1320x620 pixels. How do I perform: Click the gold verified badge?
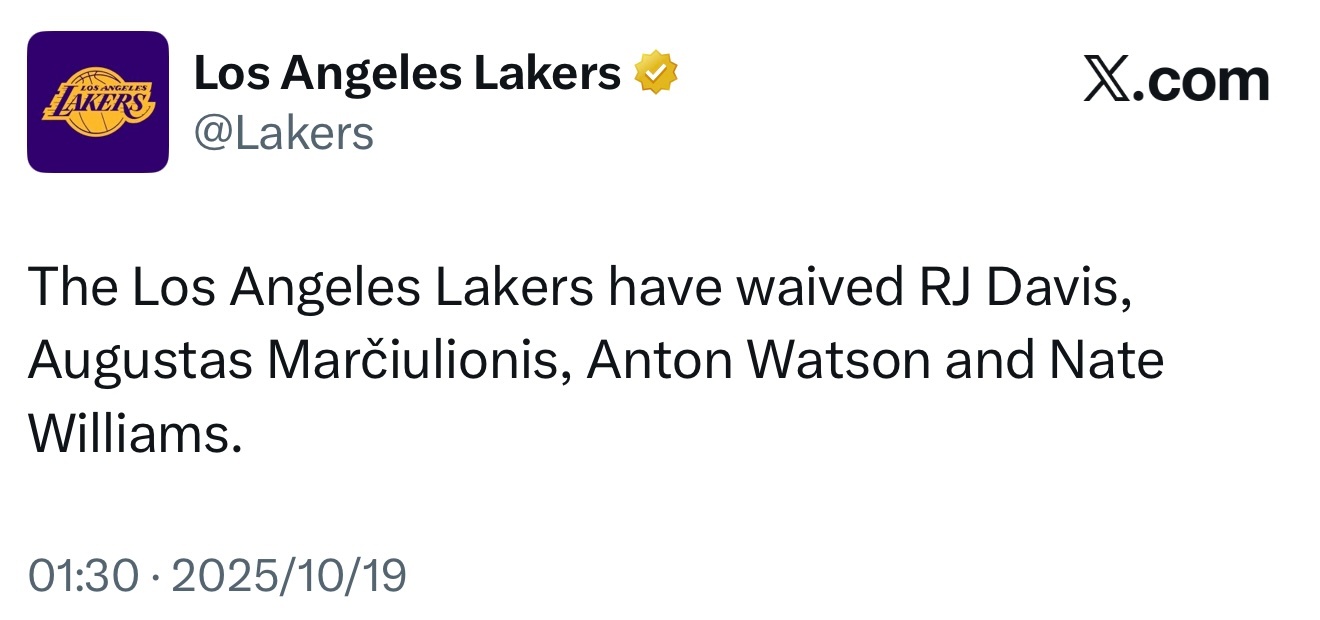[x=656, y=74]
